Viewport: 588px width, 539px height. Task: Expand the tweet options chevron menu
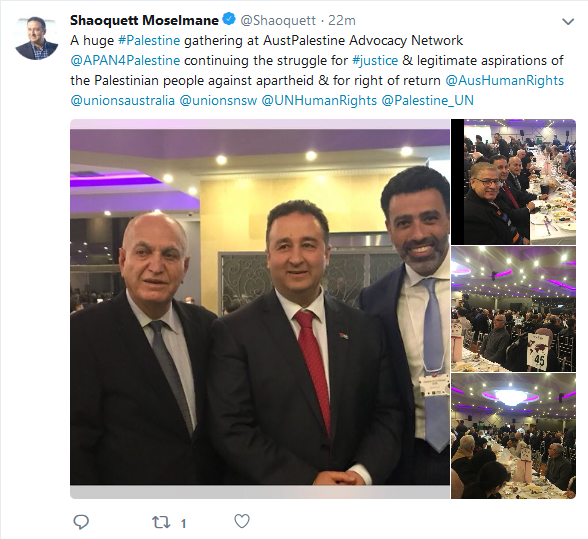point(568,22)
